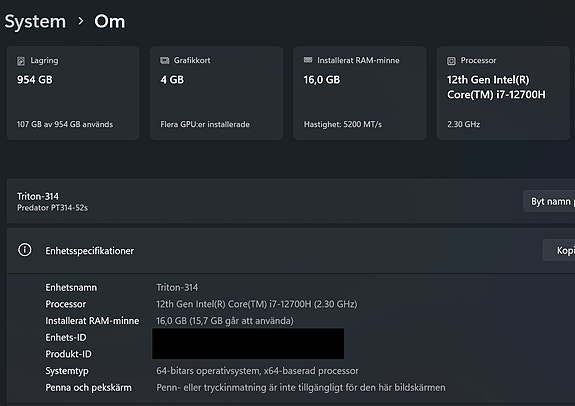Collapse the Enhetsspecifikationer section header
Image resolution: width=575 pixels, height=406 pixels.
(290, 250)
